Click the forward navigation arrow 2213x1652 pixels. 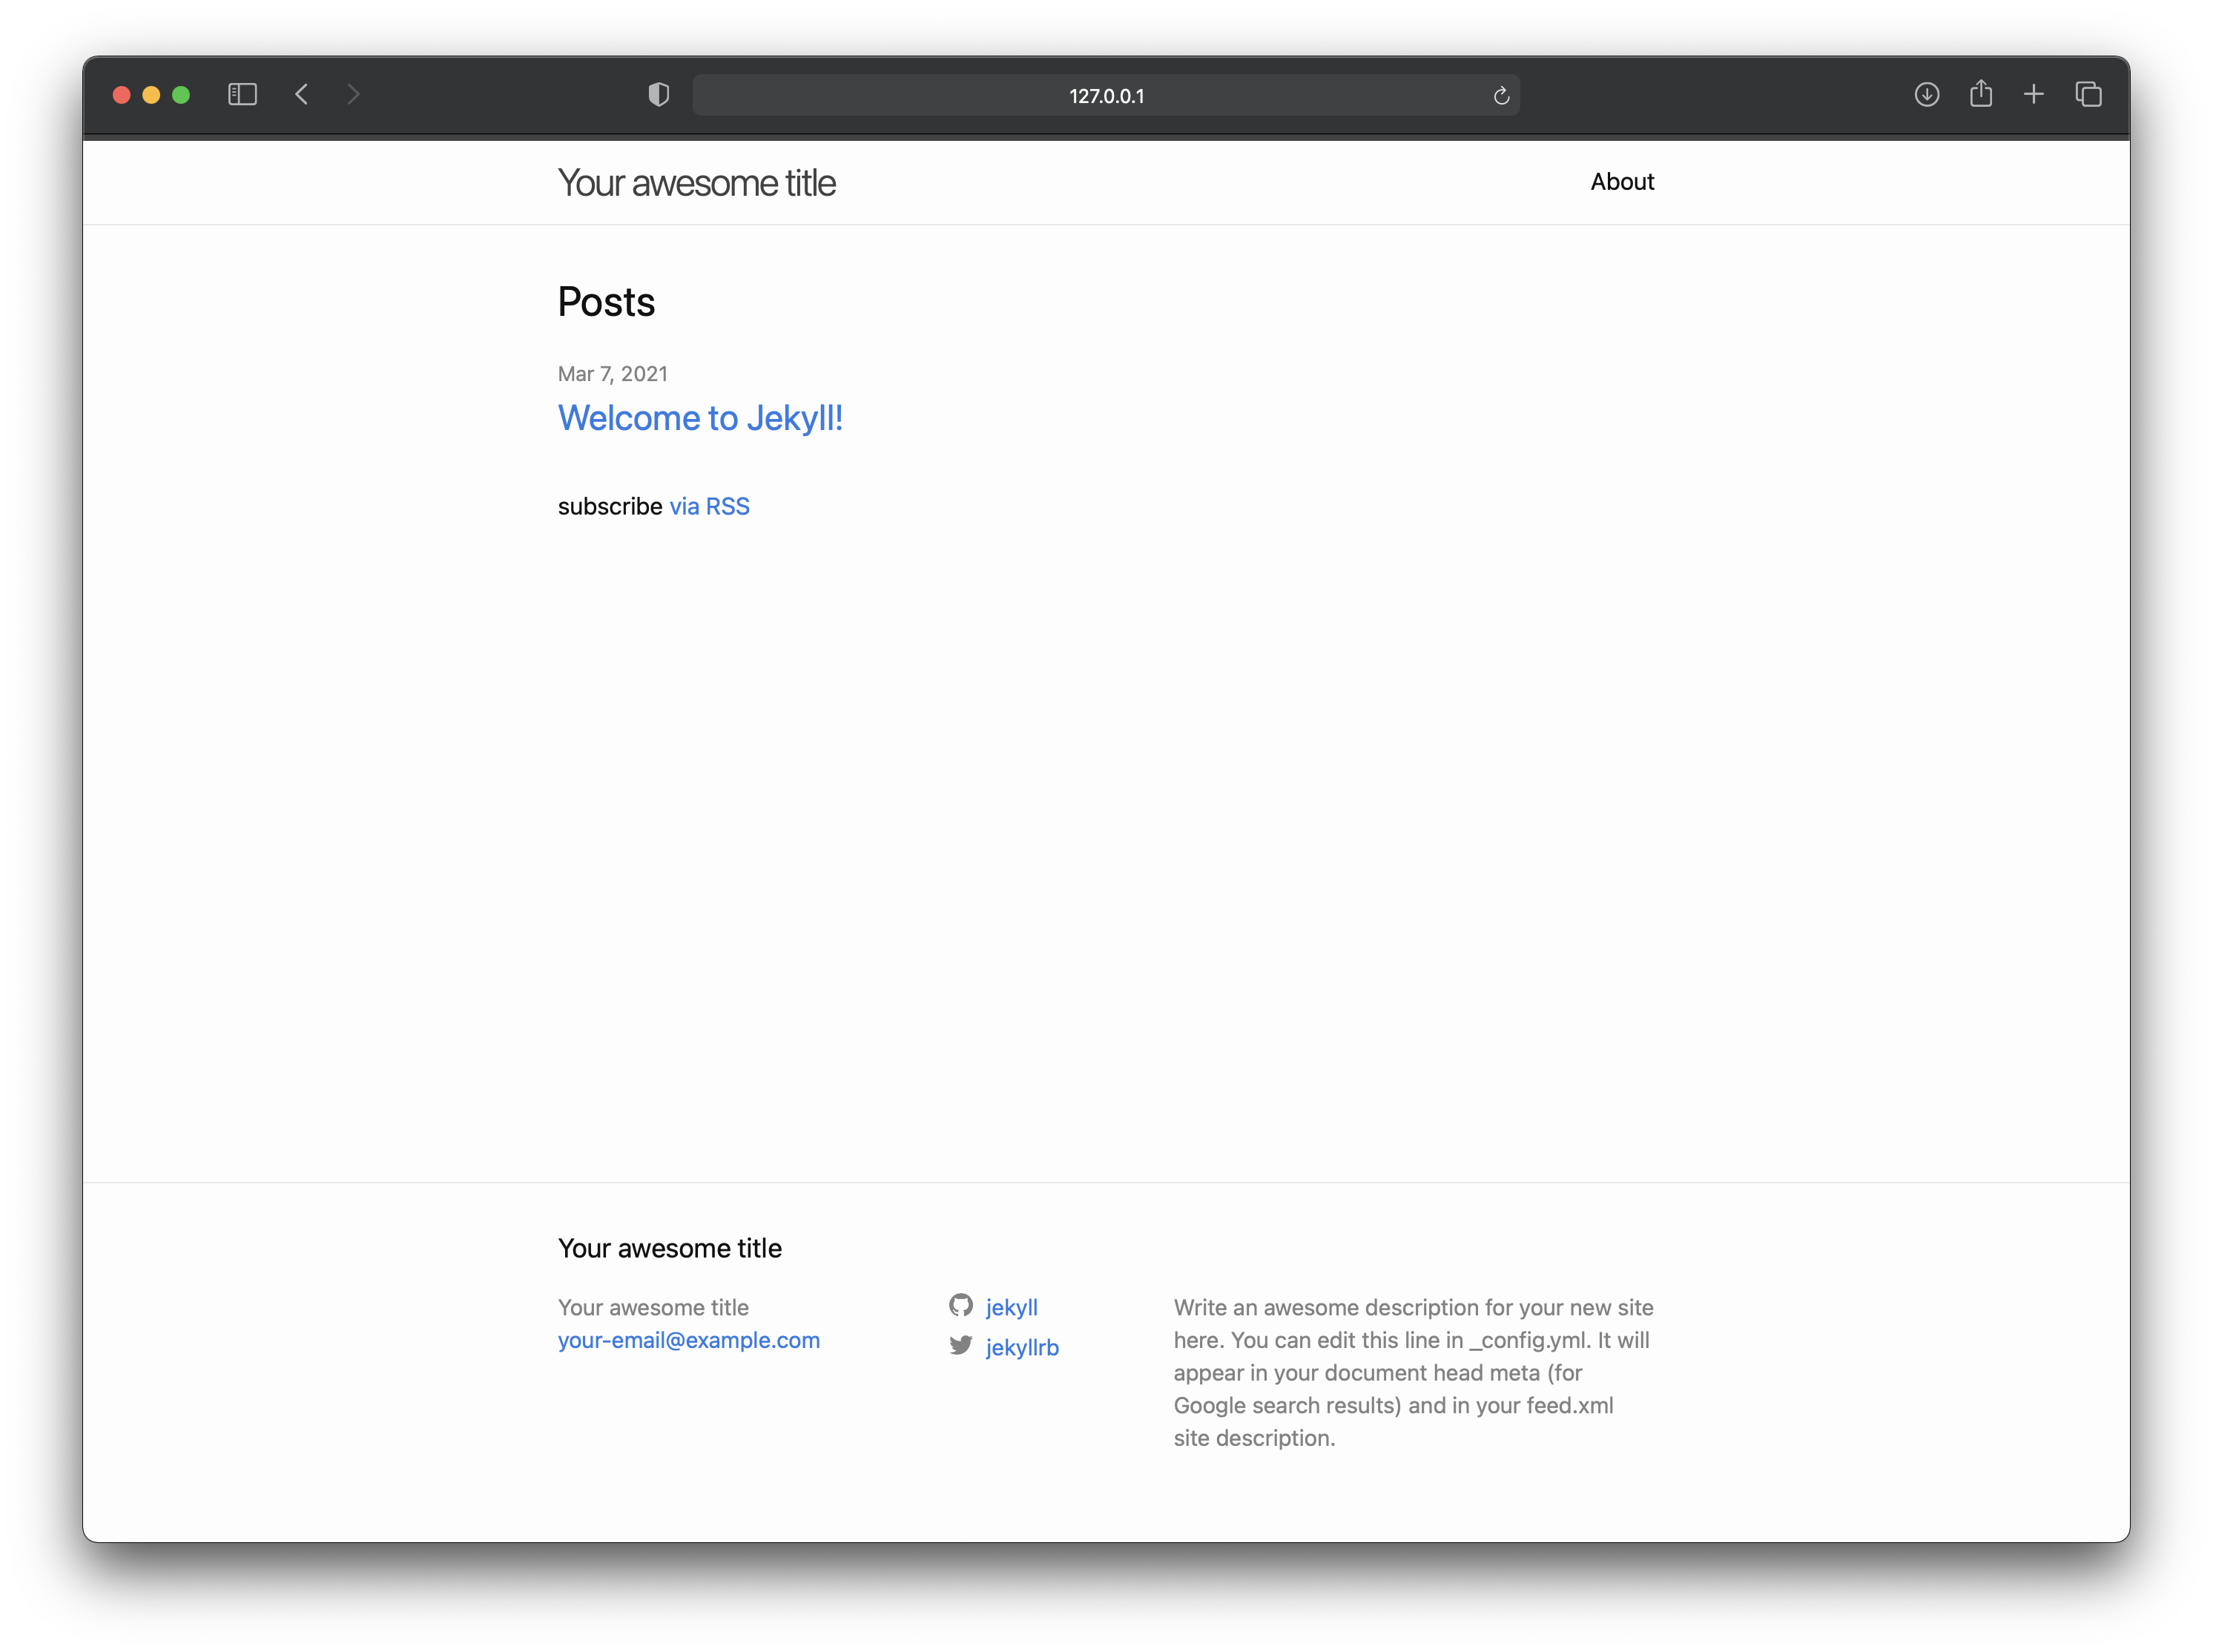353,95
